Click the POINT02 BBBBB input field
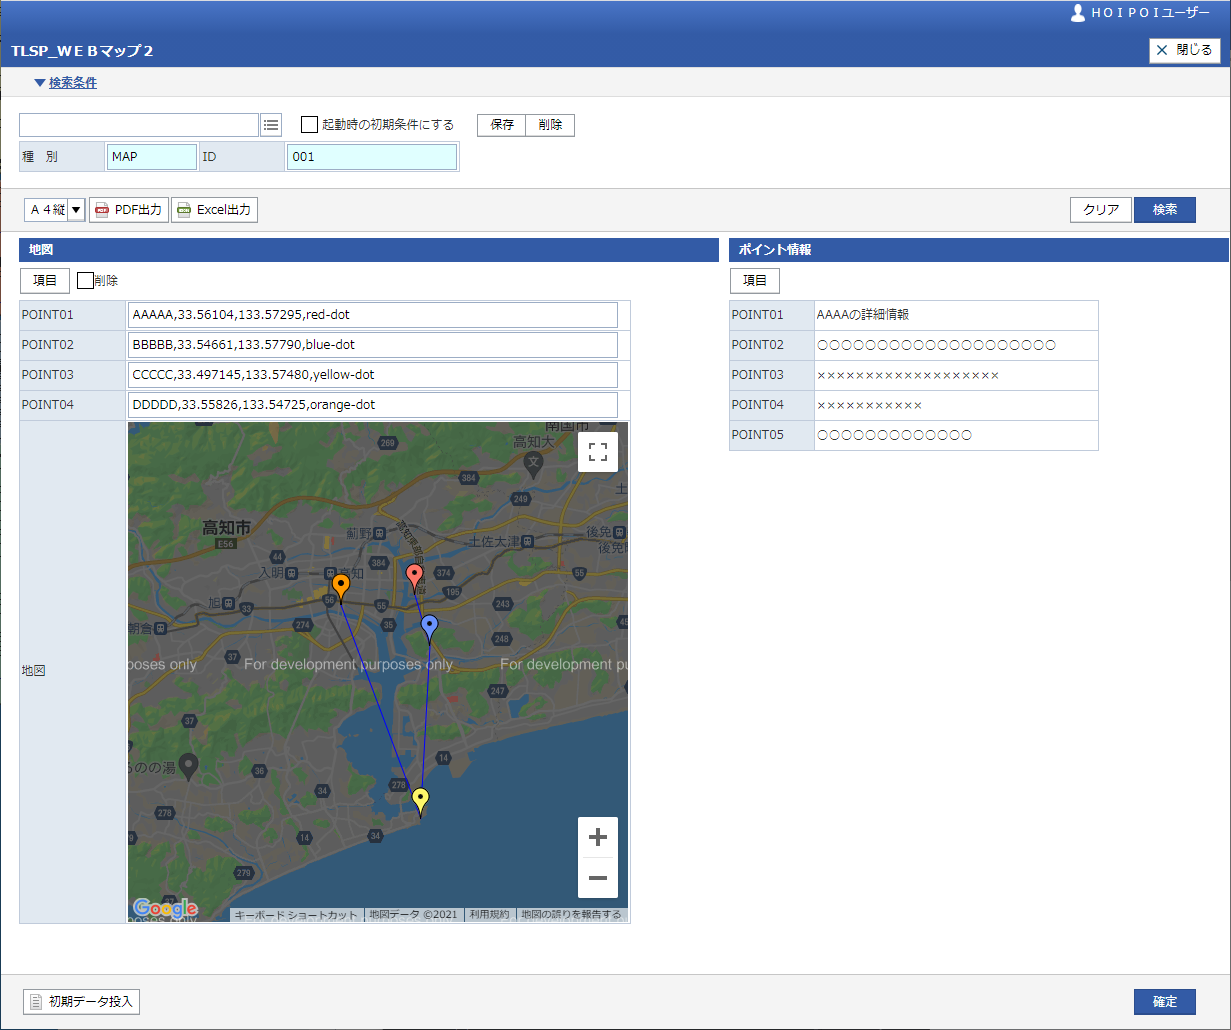This screenshot has width=1231, height=1030. [373, 345]
